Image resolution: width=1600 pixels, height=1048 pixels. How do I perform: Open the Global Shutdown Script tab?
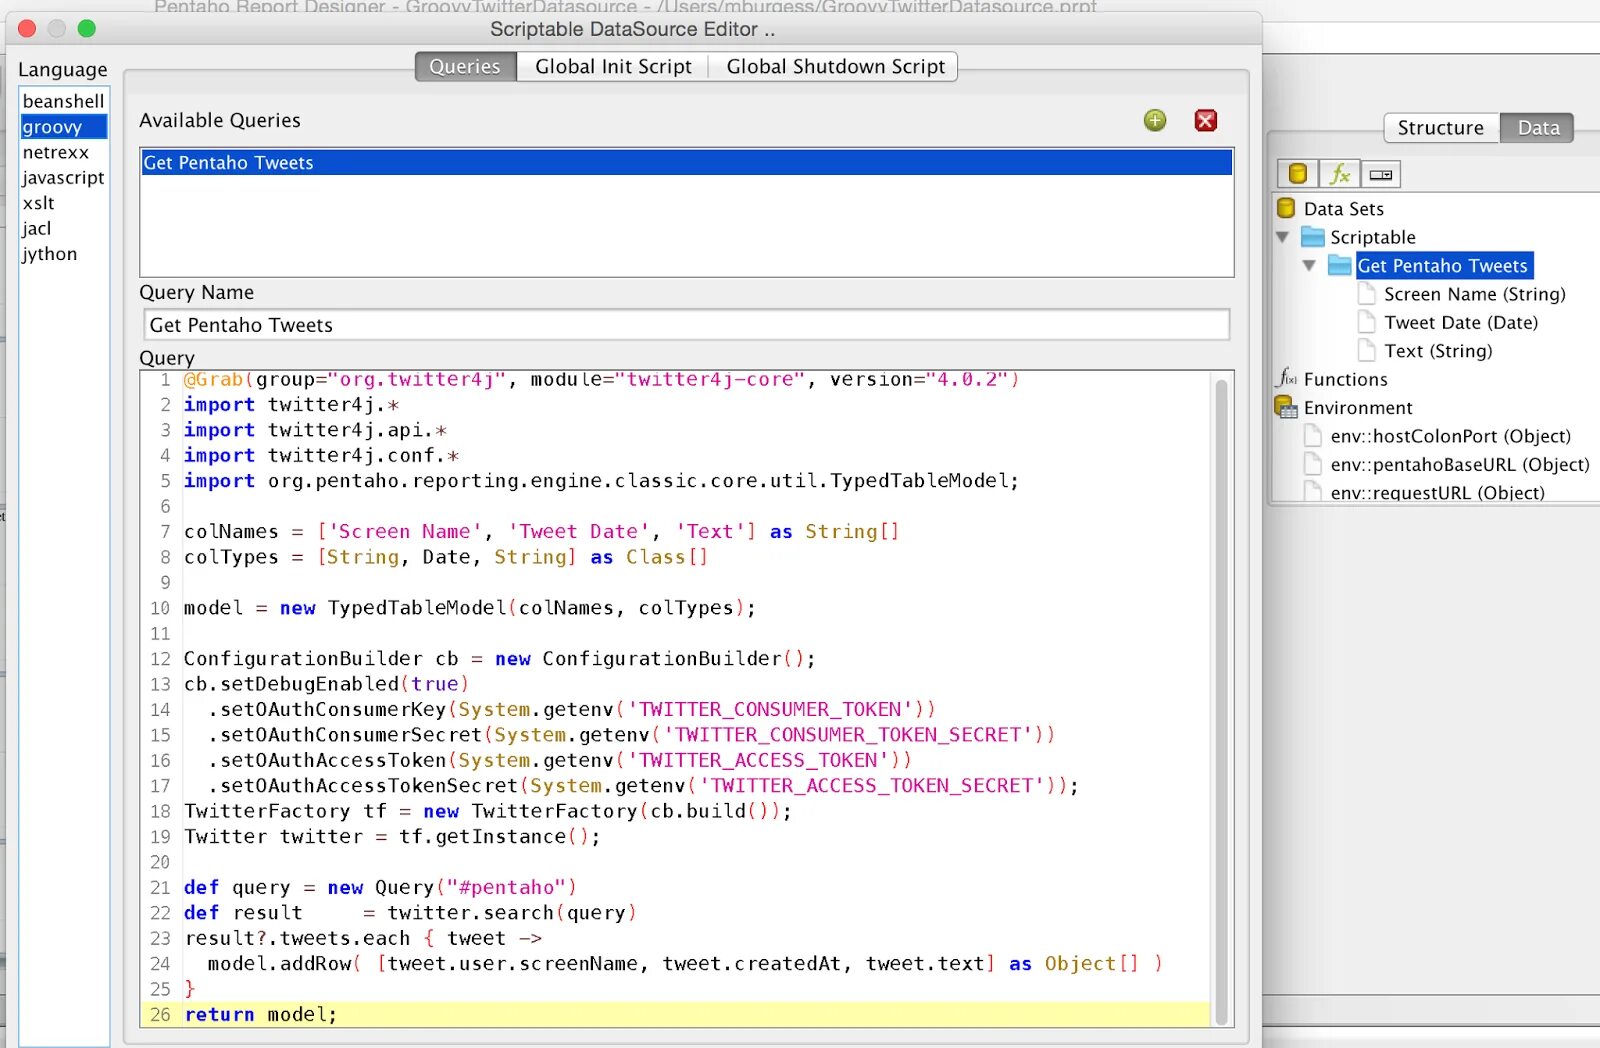pos(835,67)
